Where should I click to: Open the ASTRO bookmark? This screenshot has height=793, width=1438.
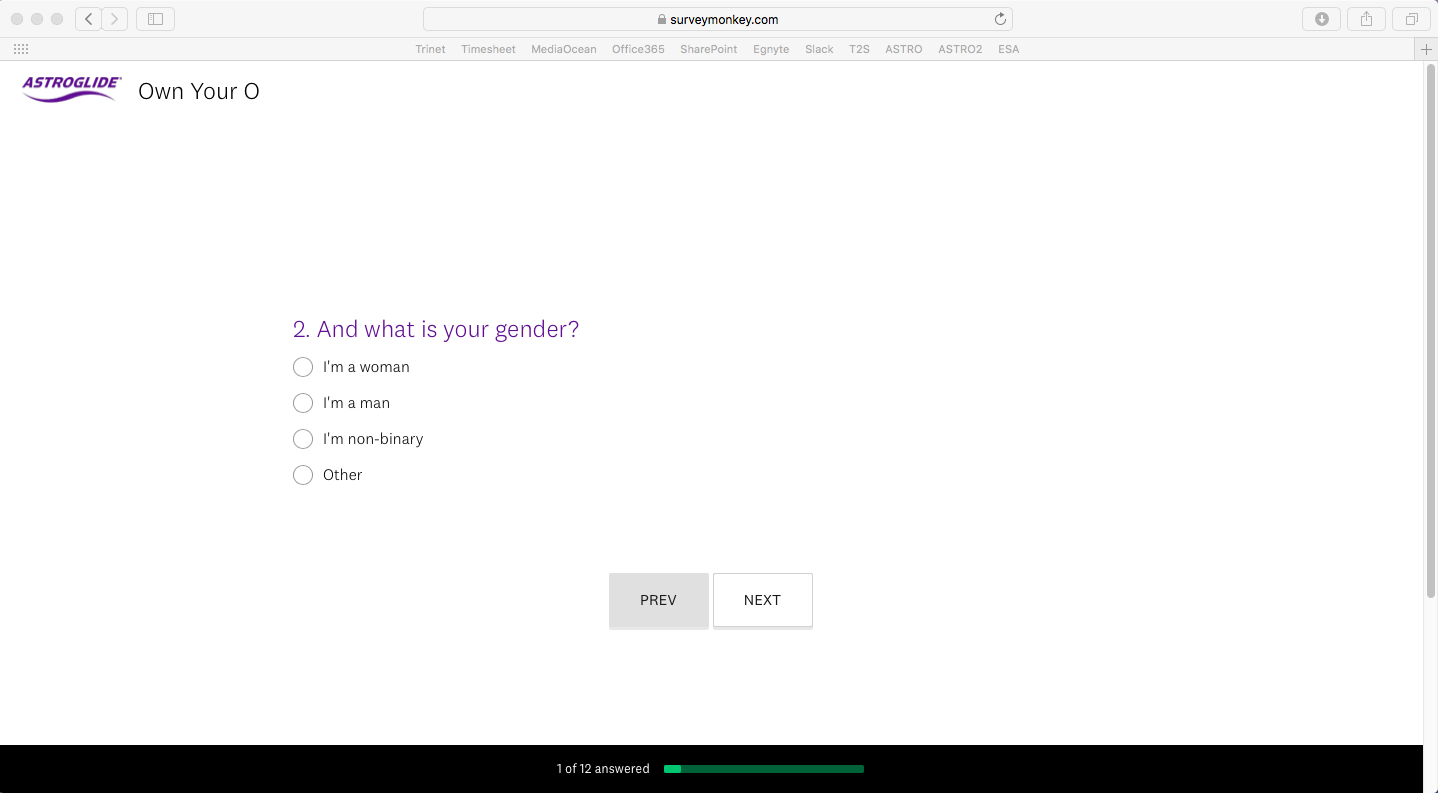click(x=904, y=49)
